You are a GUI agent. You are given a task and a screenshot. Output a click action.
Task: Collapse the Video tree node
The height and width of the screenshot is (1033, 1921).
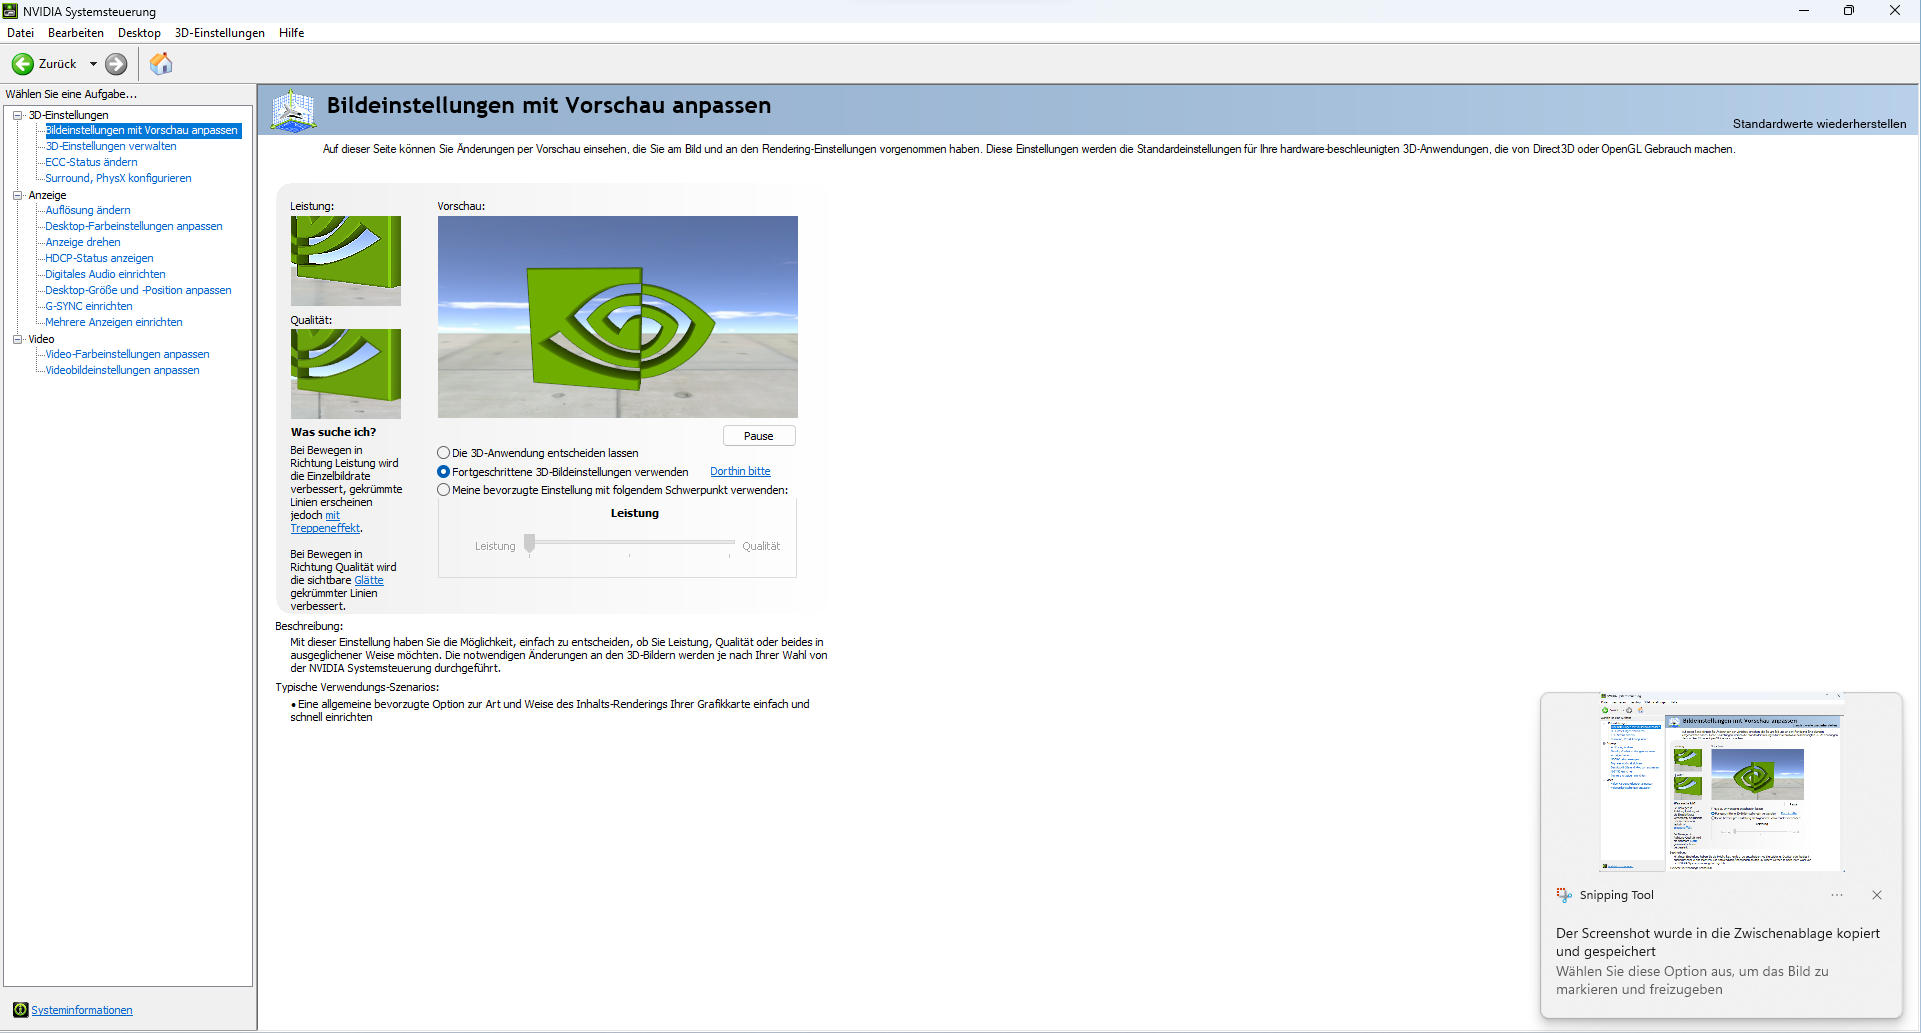click(x=17, y=339)
